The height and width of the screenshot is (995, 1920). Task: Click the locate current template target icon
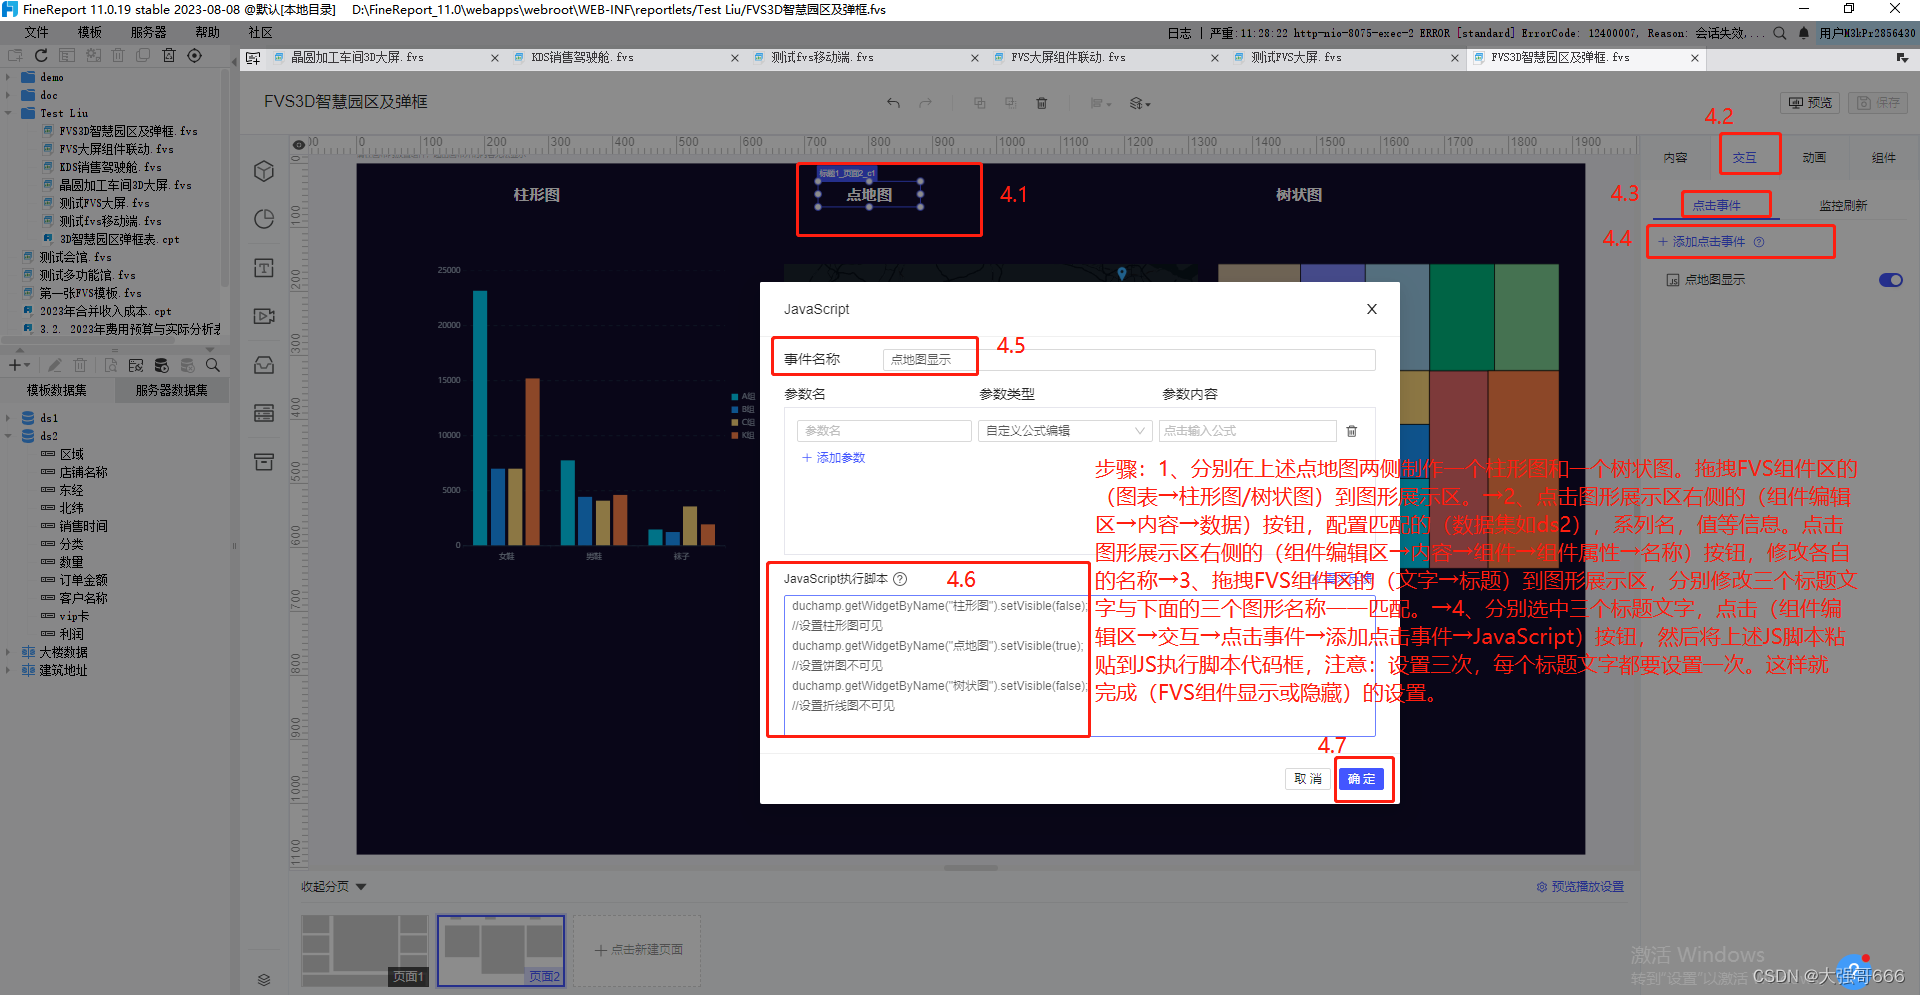click(195, 56)
